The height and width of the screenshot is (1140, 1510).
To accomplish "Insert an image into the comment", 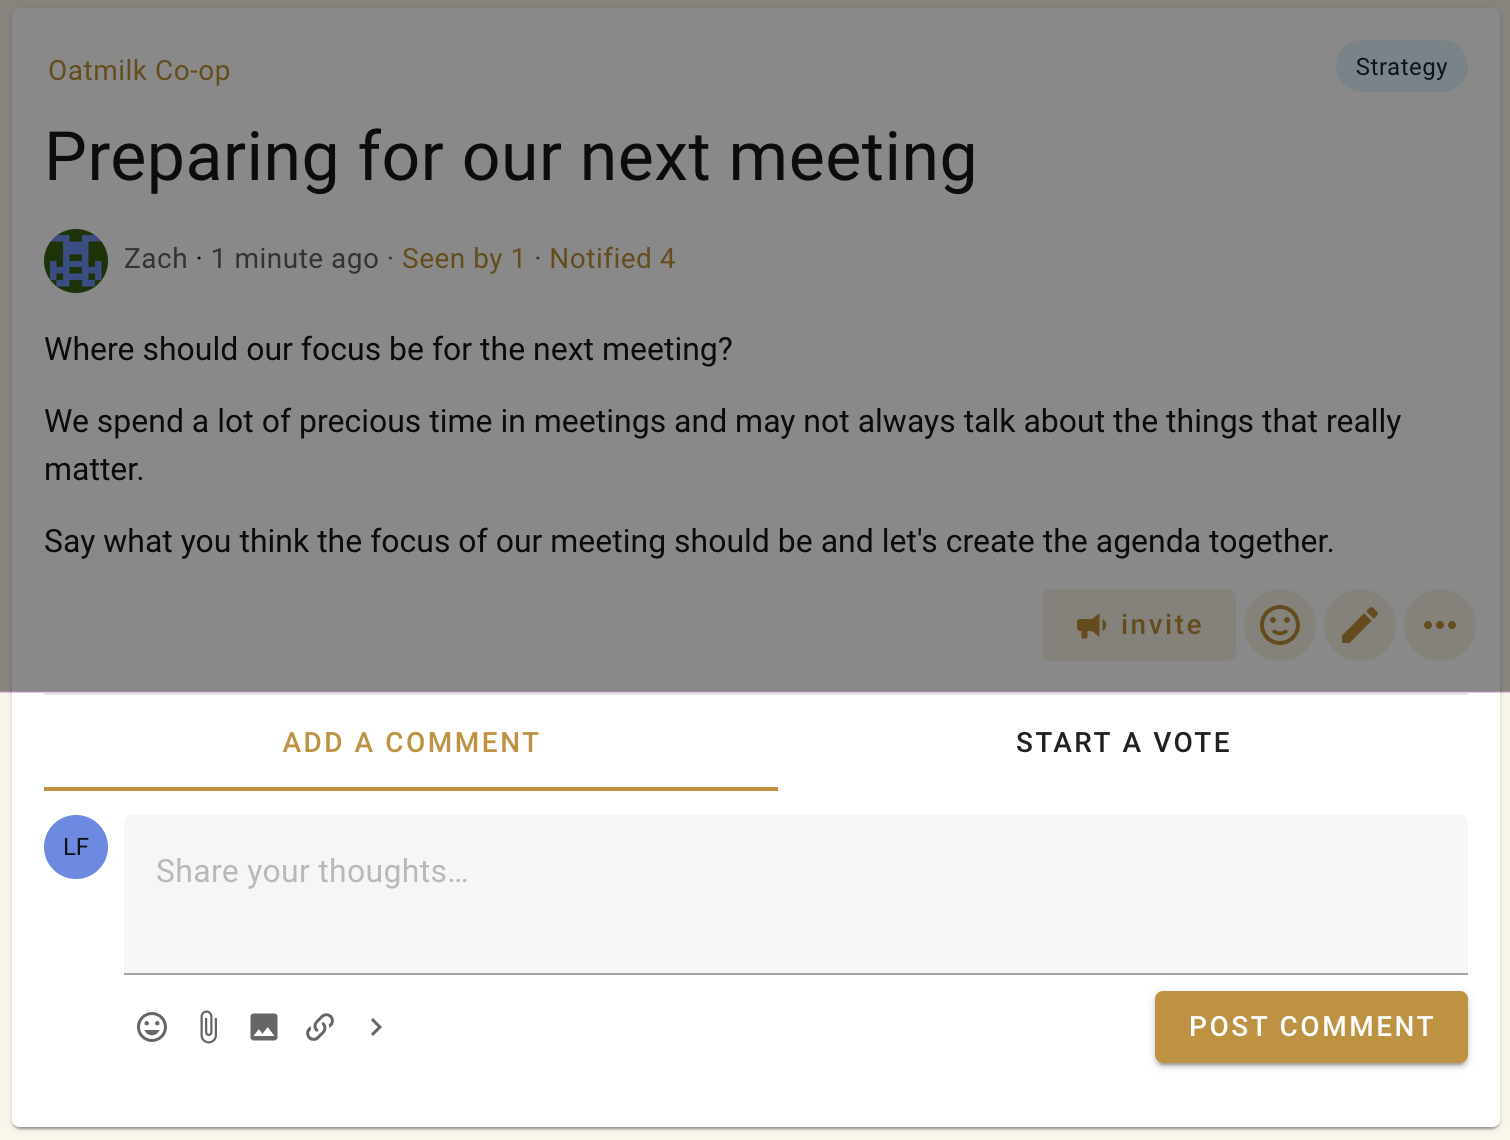I will [264, 1027].
